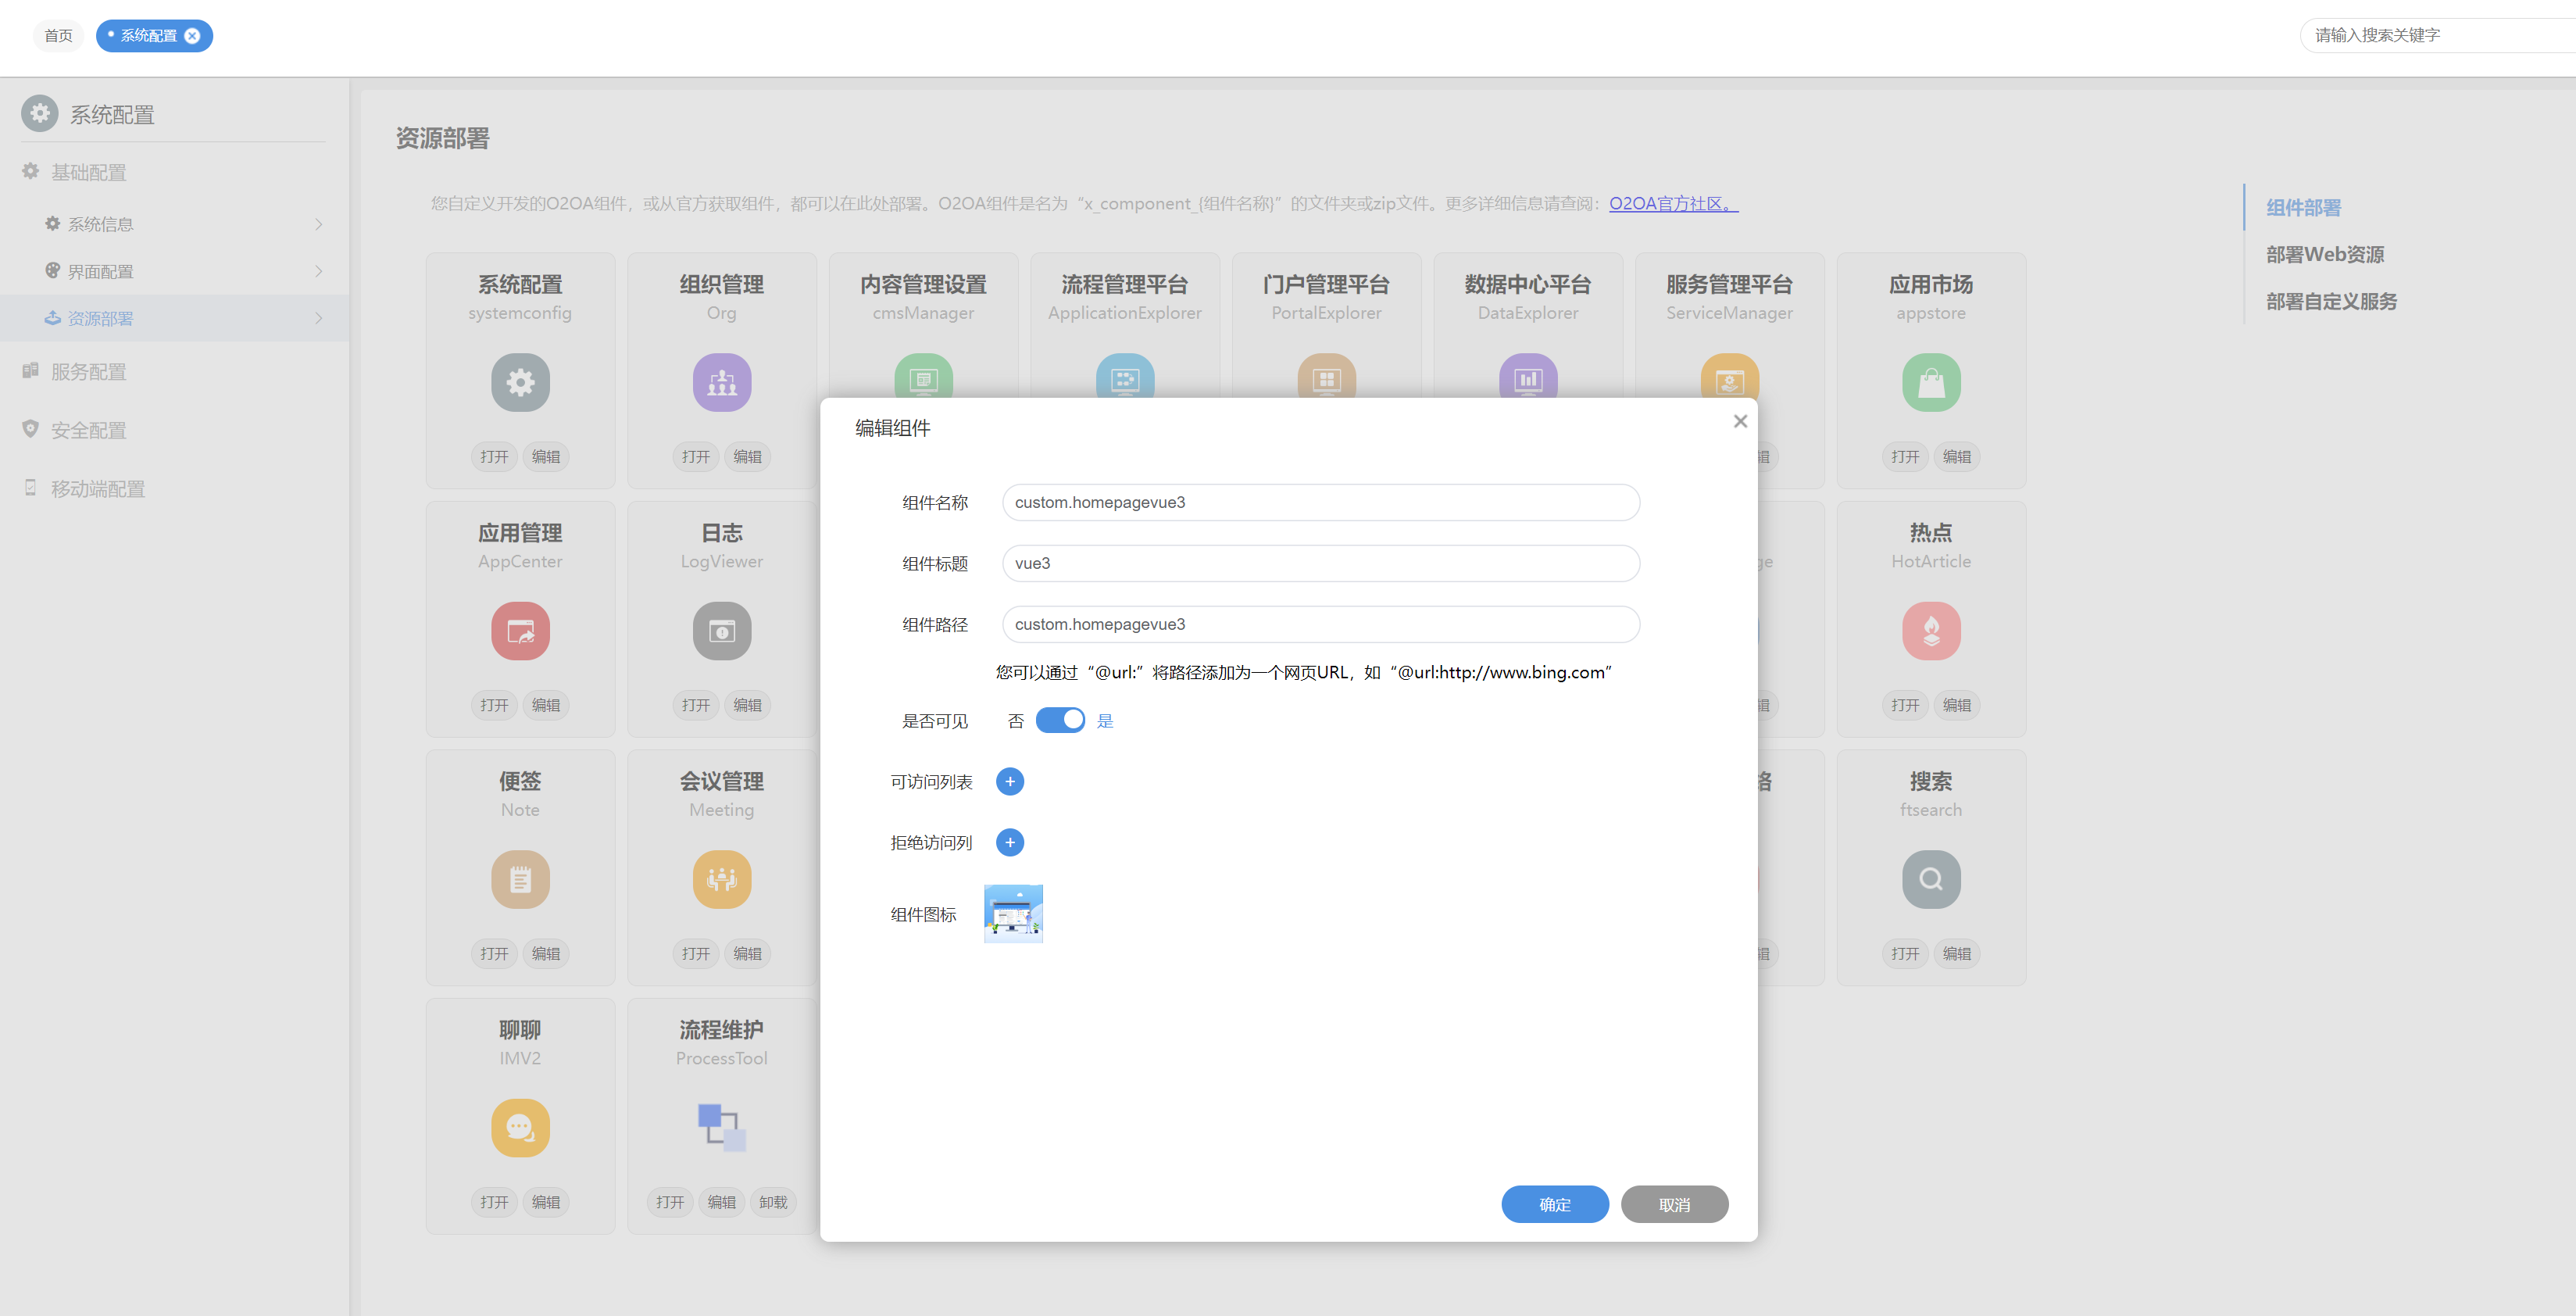Toggle the 是否可见 visibility switch
The image size is (2576, 1316).
1059,720
